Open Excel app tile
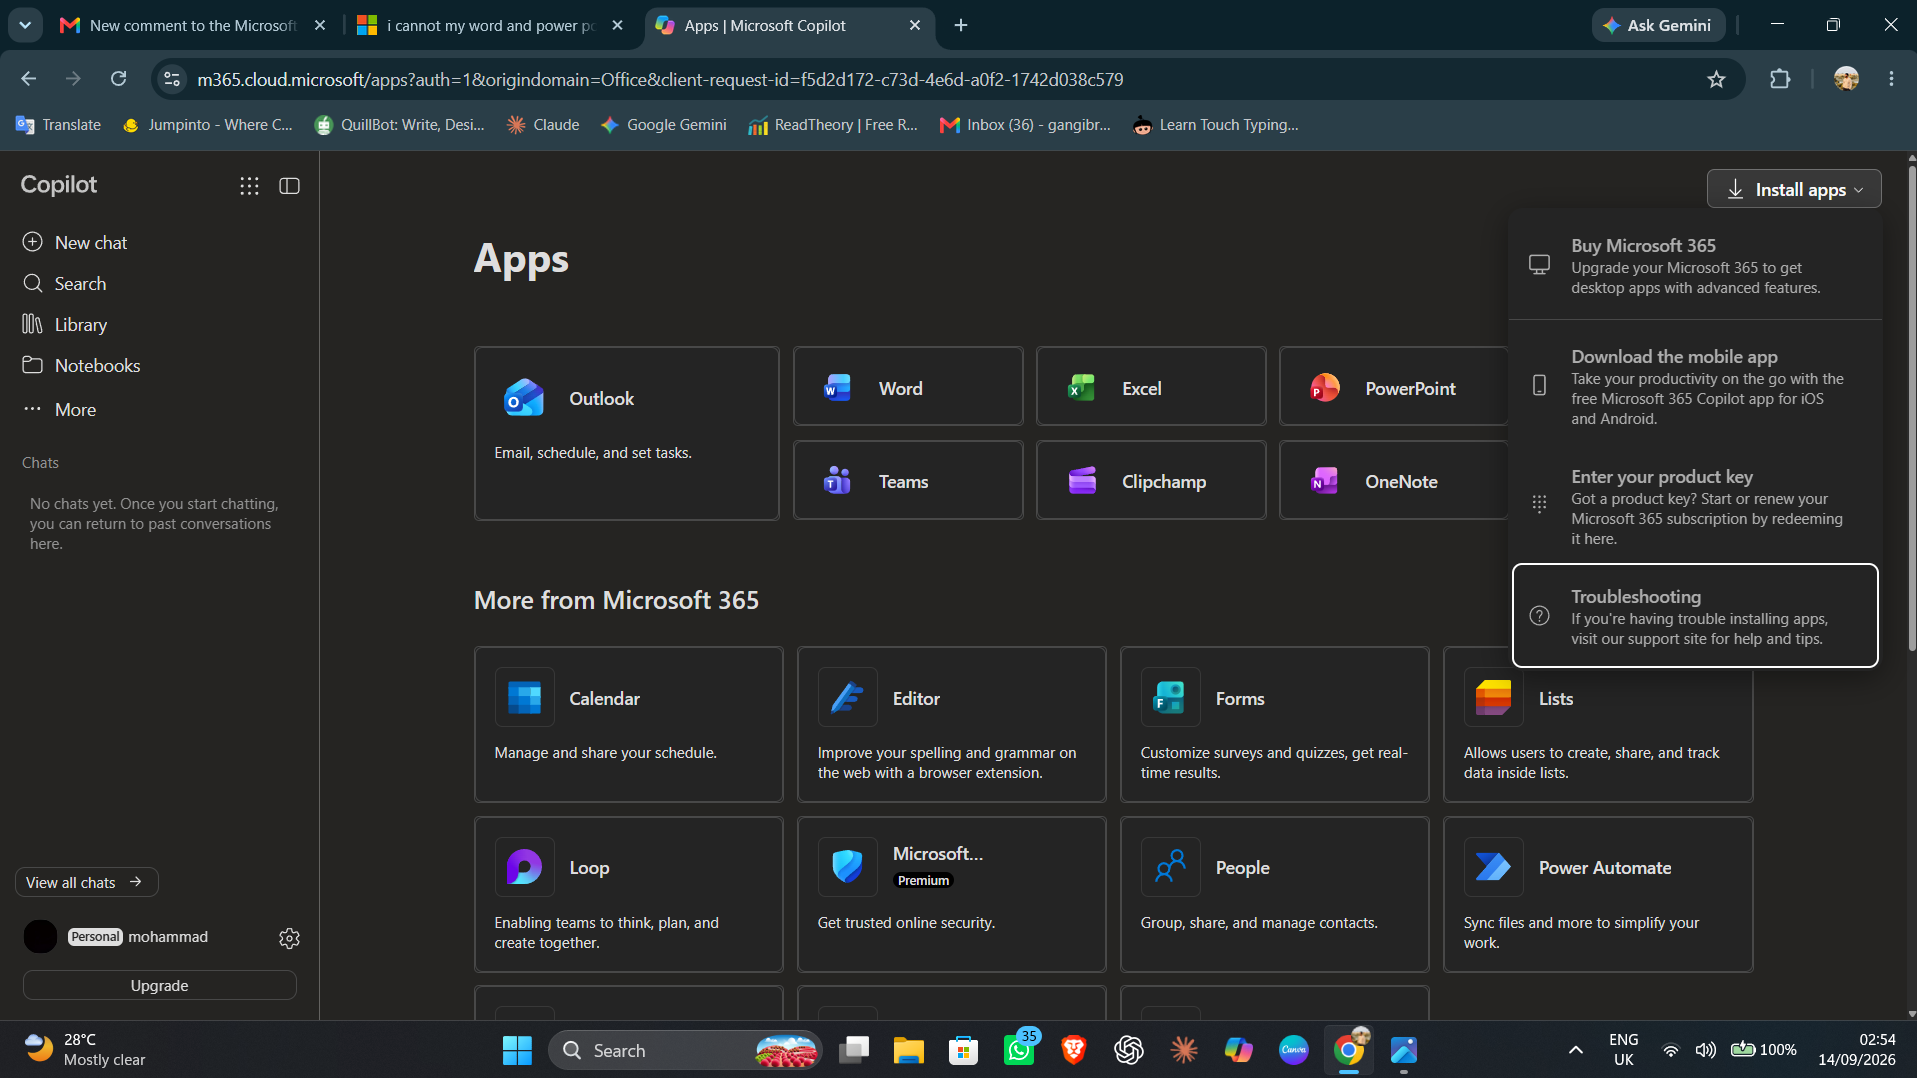This screenshot has width=1917, height=1078. (1151, 387)
